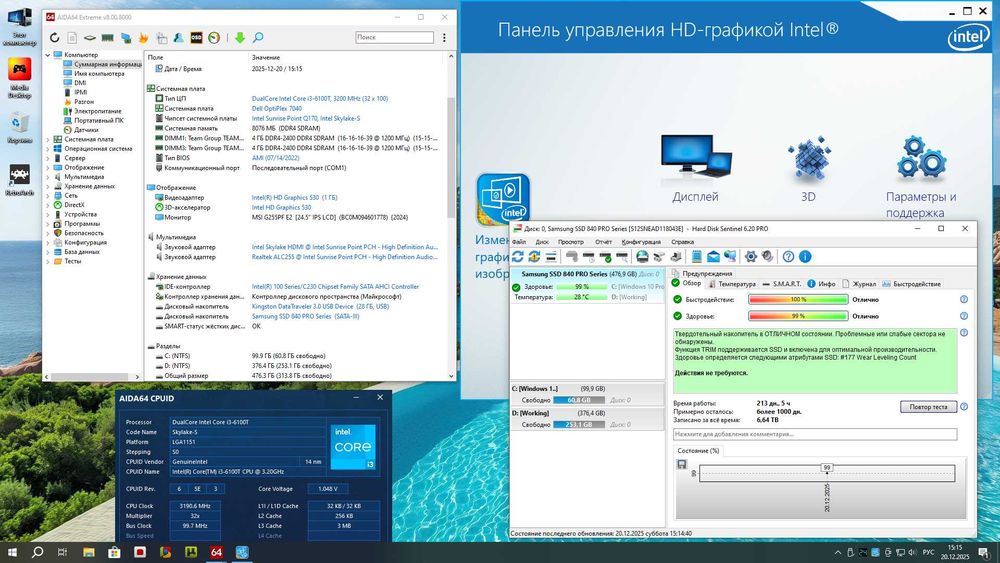The width and height of the screenshot is (1000, 563).
Task: Open Microsoft Store taskbar icon
Action: (114, 552)
